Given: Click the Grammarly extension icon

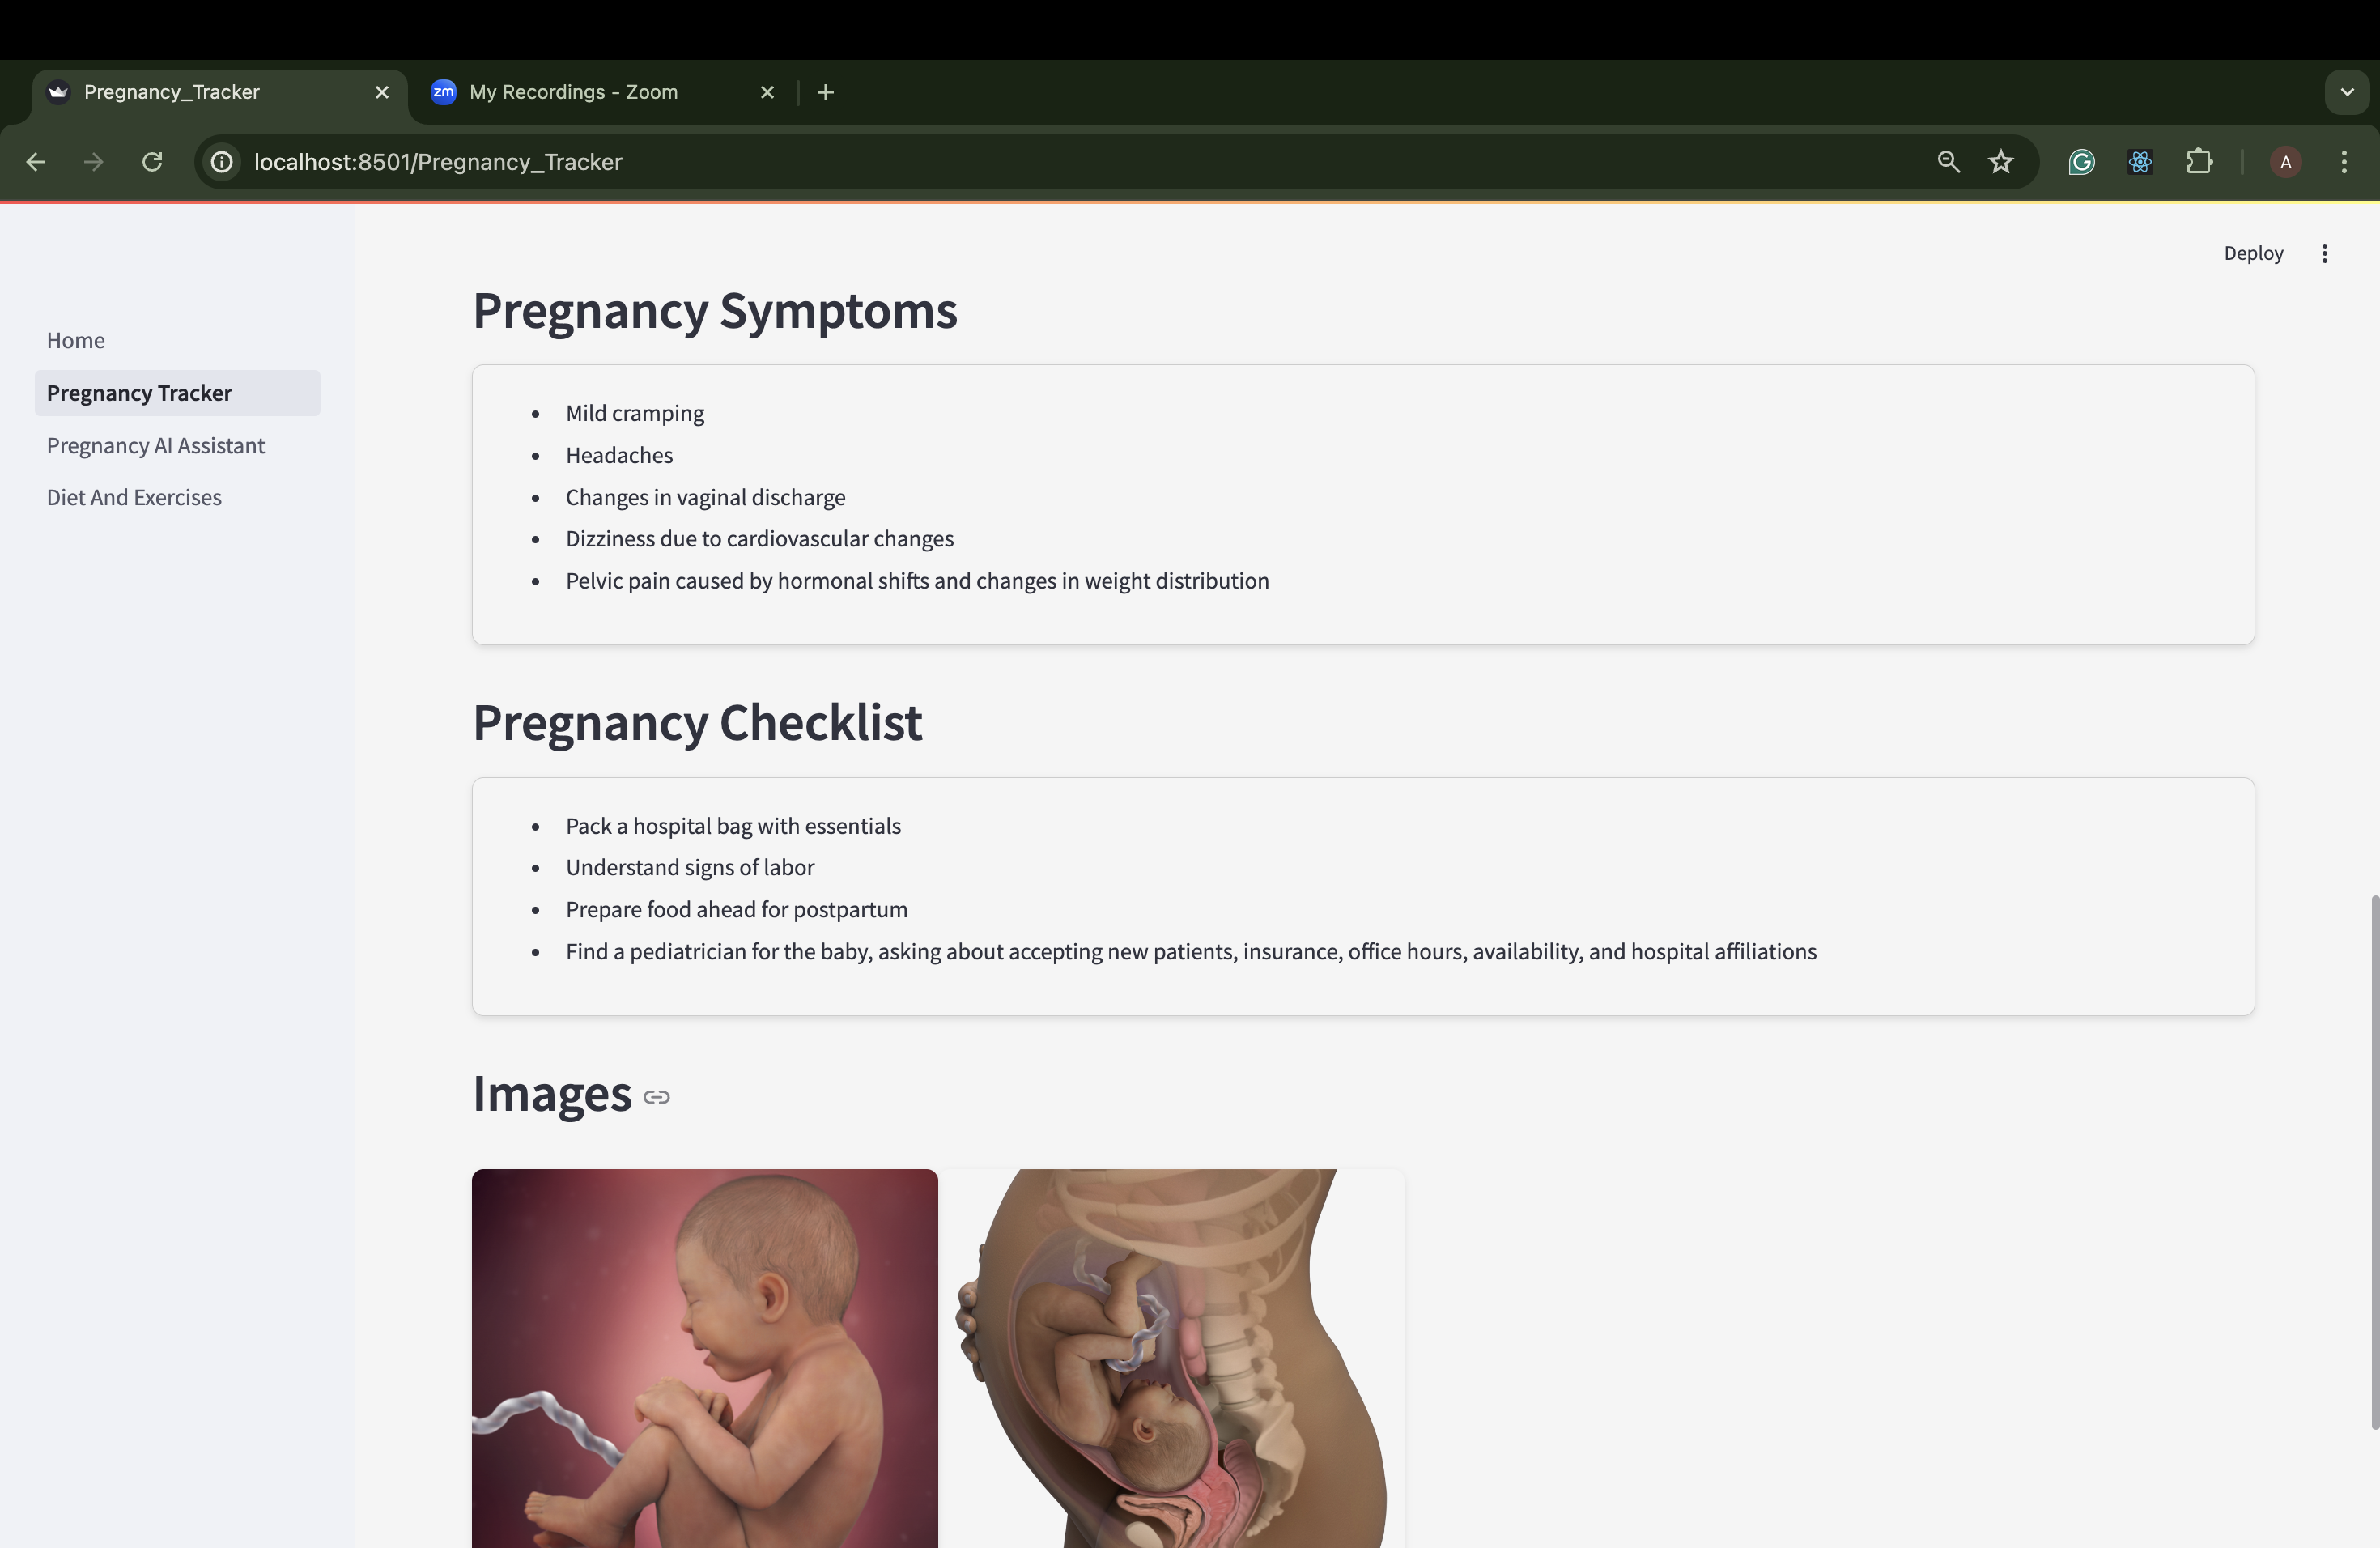Looking at the screenshot, I should [2081, 162].
